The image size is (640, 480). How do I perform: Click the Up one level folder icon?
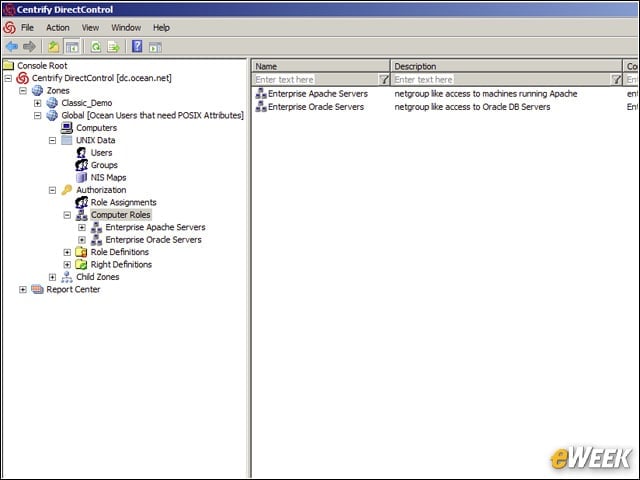coord(53,47)
